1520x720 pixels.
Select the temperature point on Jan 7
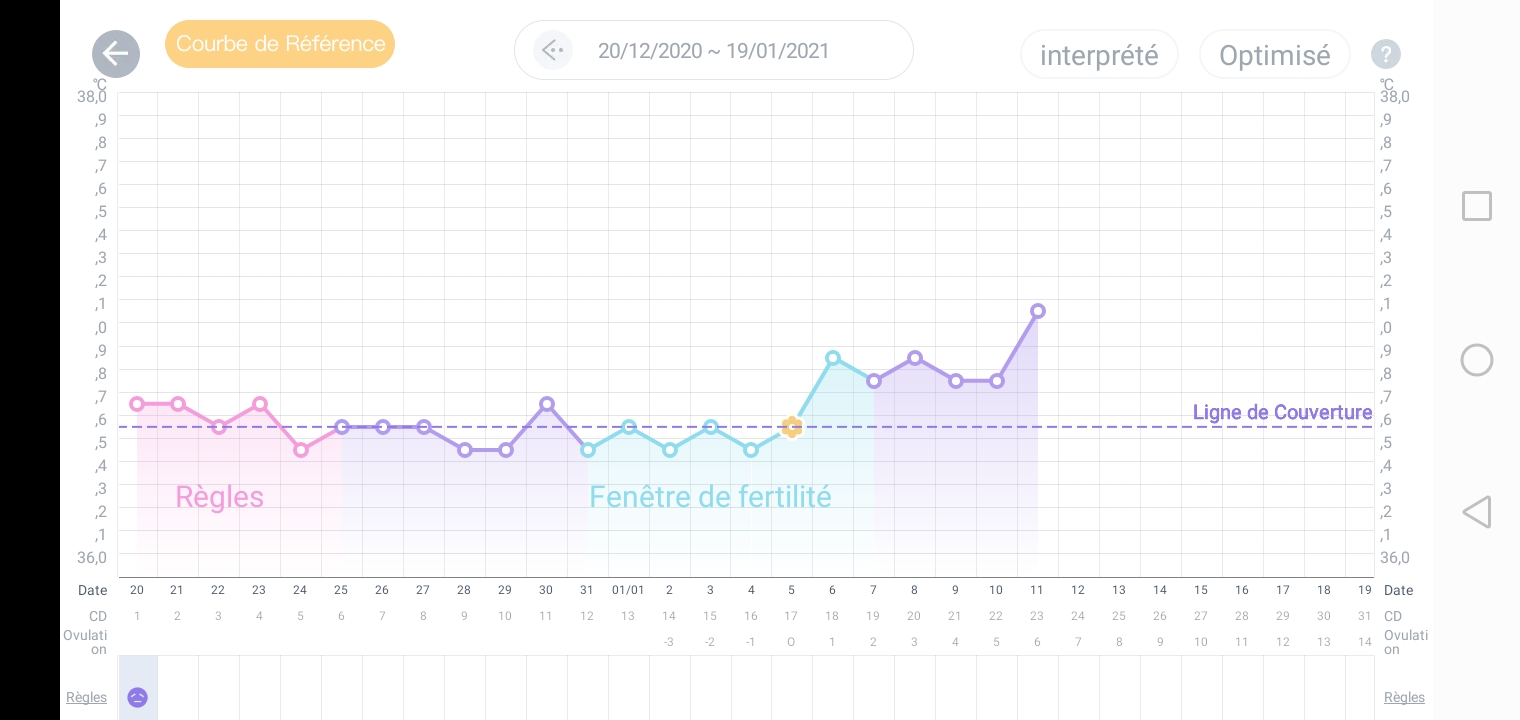(874, 381)
